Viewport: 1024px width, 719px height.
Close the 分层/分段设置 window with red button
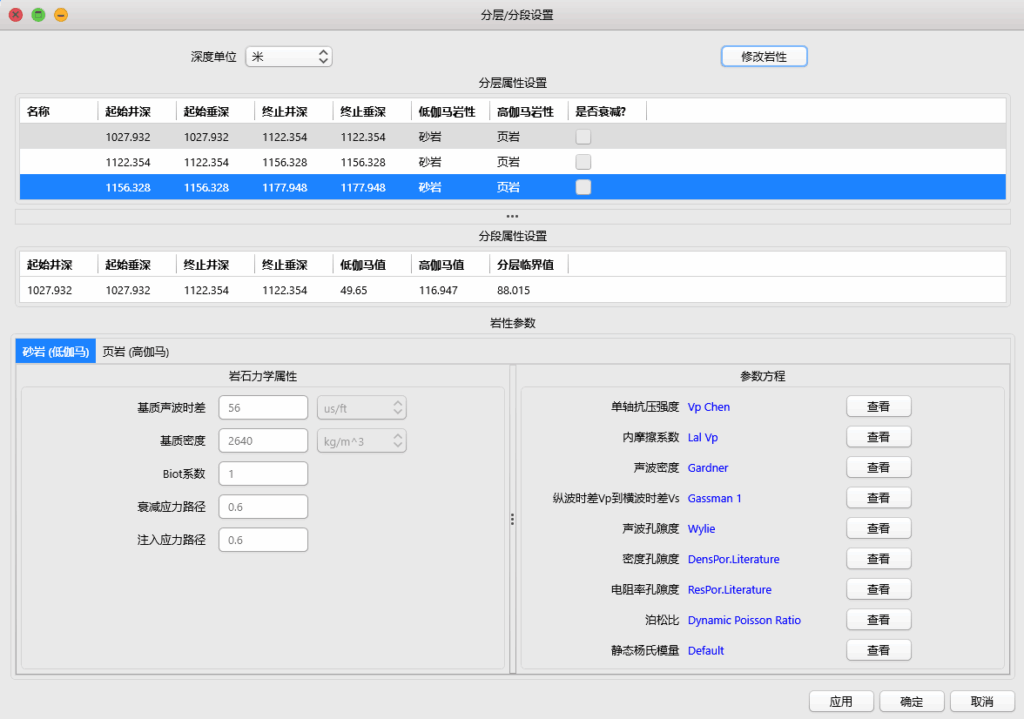click(16, 14)
